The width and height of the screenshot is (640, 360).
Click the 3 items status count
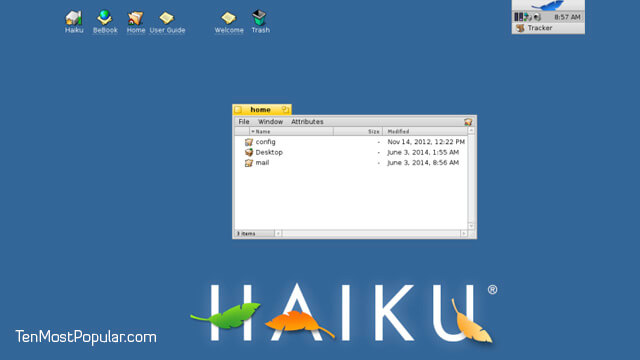246,233
